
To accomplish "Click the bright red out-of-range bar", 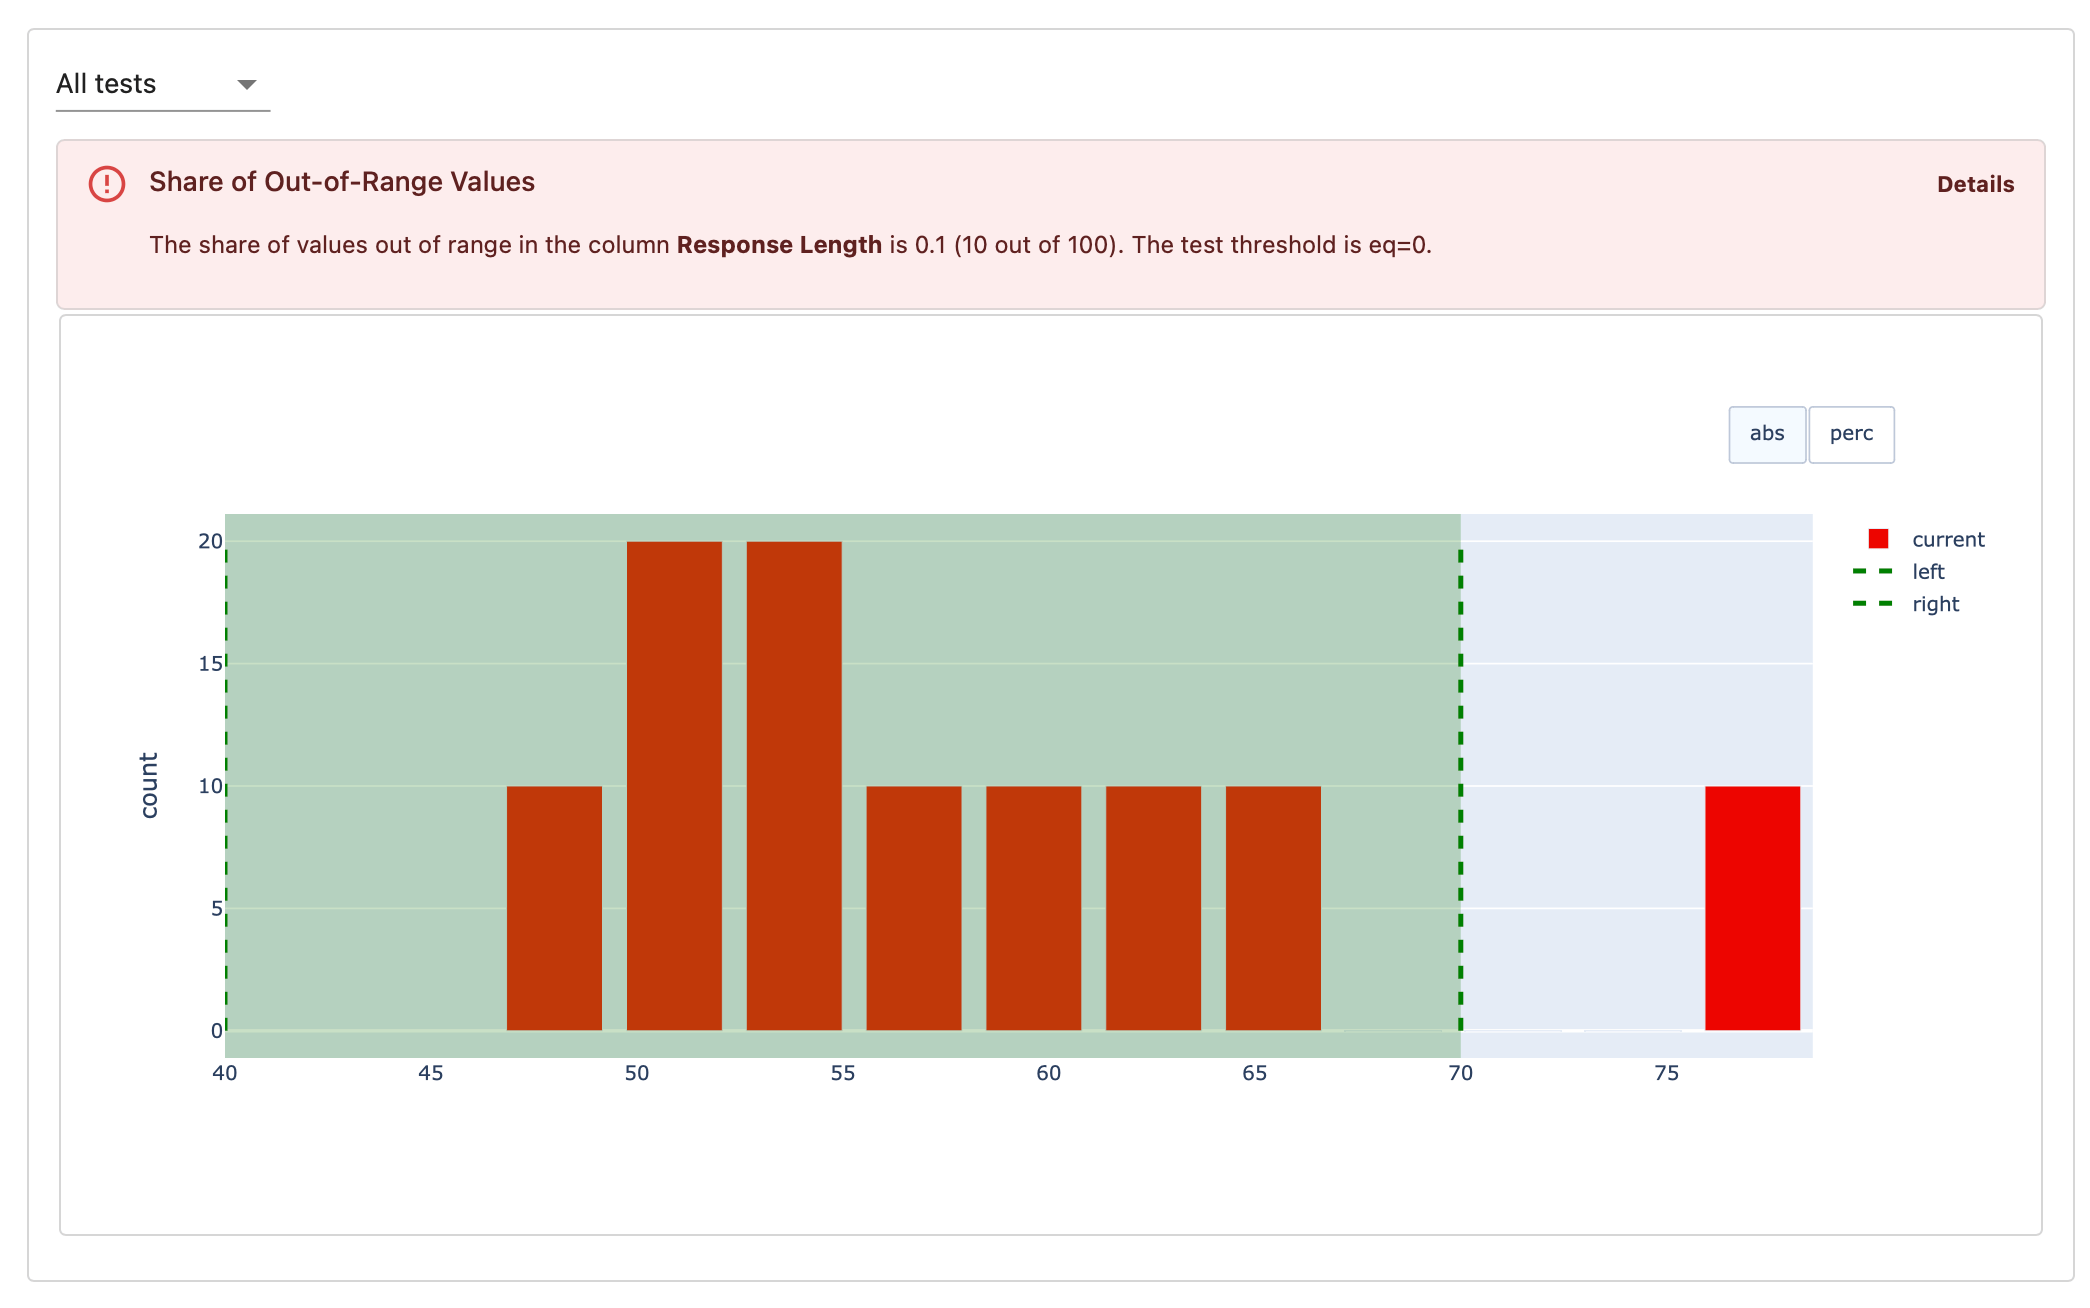I will pyautogui.click(x=1752, y=907).
